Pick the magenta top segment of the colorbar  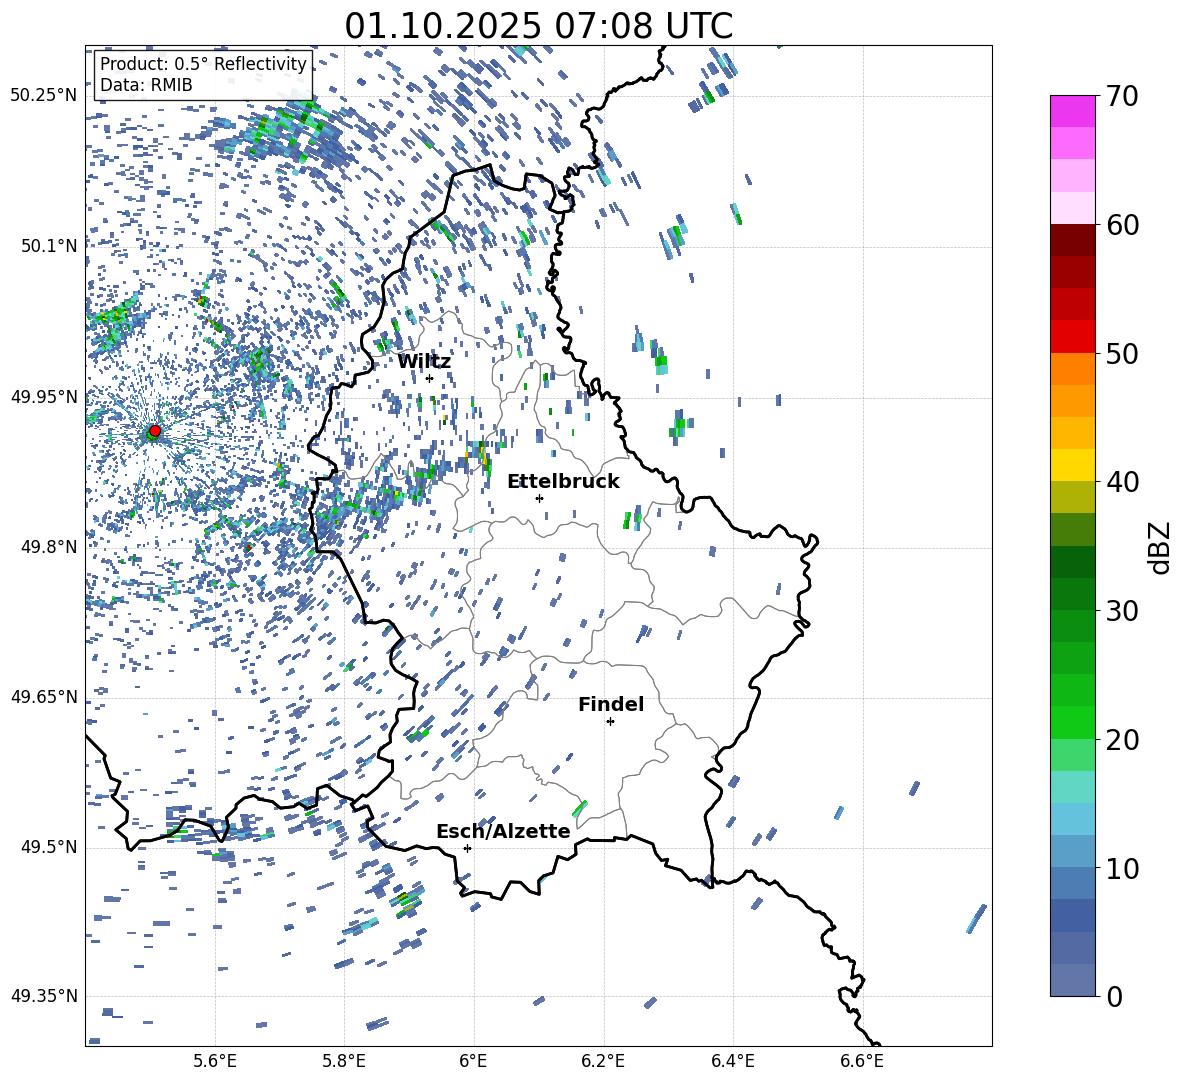(x=1073, y=111)
